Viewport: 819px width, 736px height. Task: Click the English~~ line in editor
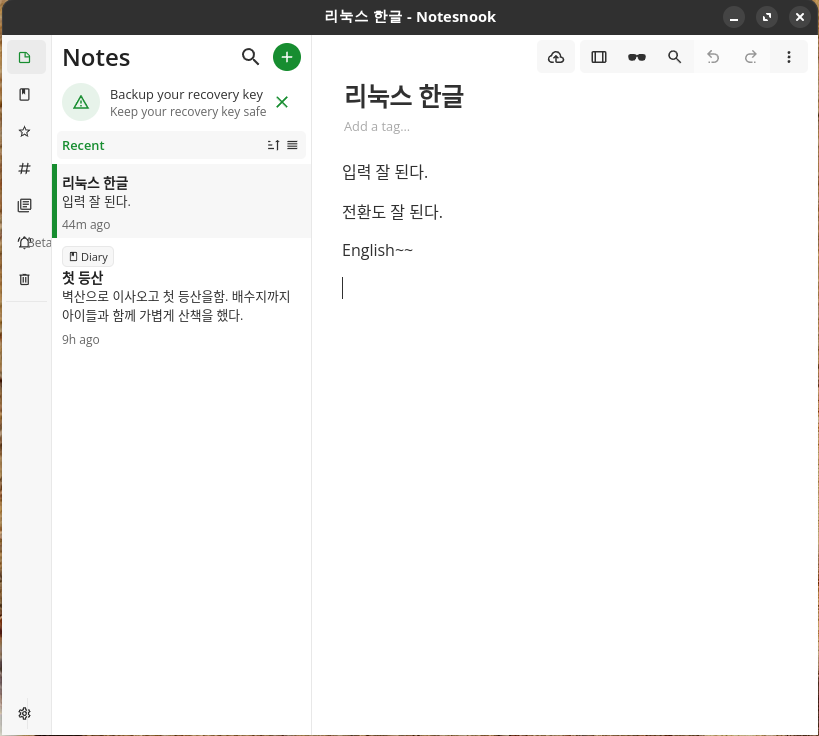click(377, 251)
